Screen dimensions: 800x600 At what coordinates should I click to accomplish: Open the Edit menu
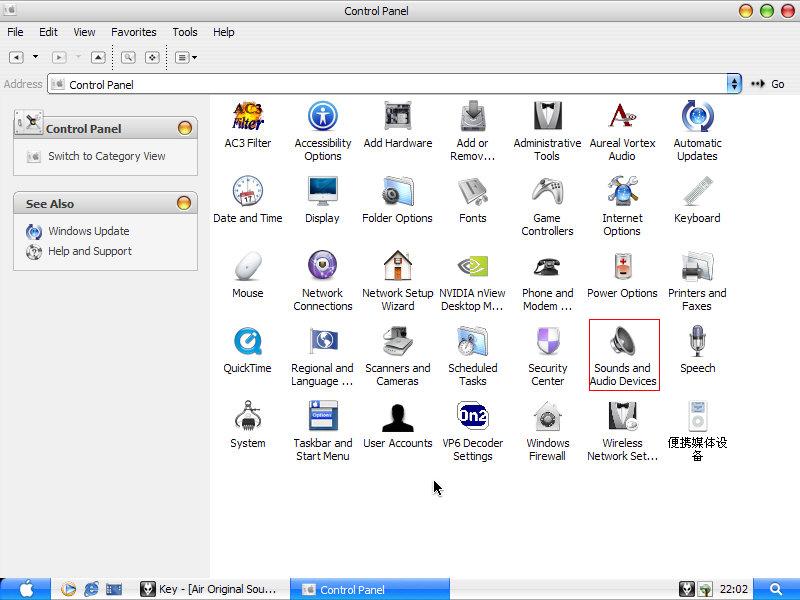click(x=48, y=32)
